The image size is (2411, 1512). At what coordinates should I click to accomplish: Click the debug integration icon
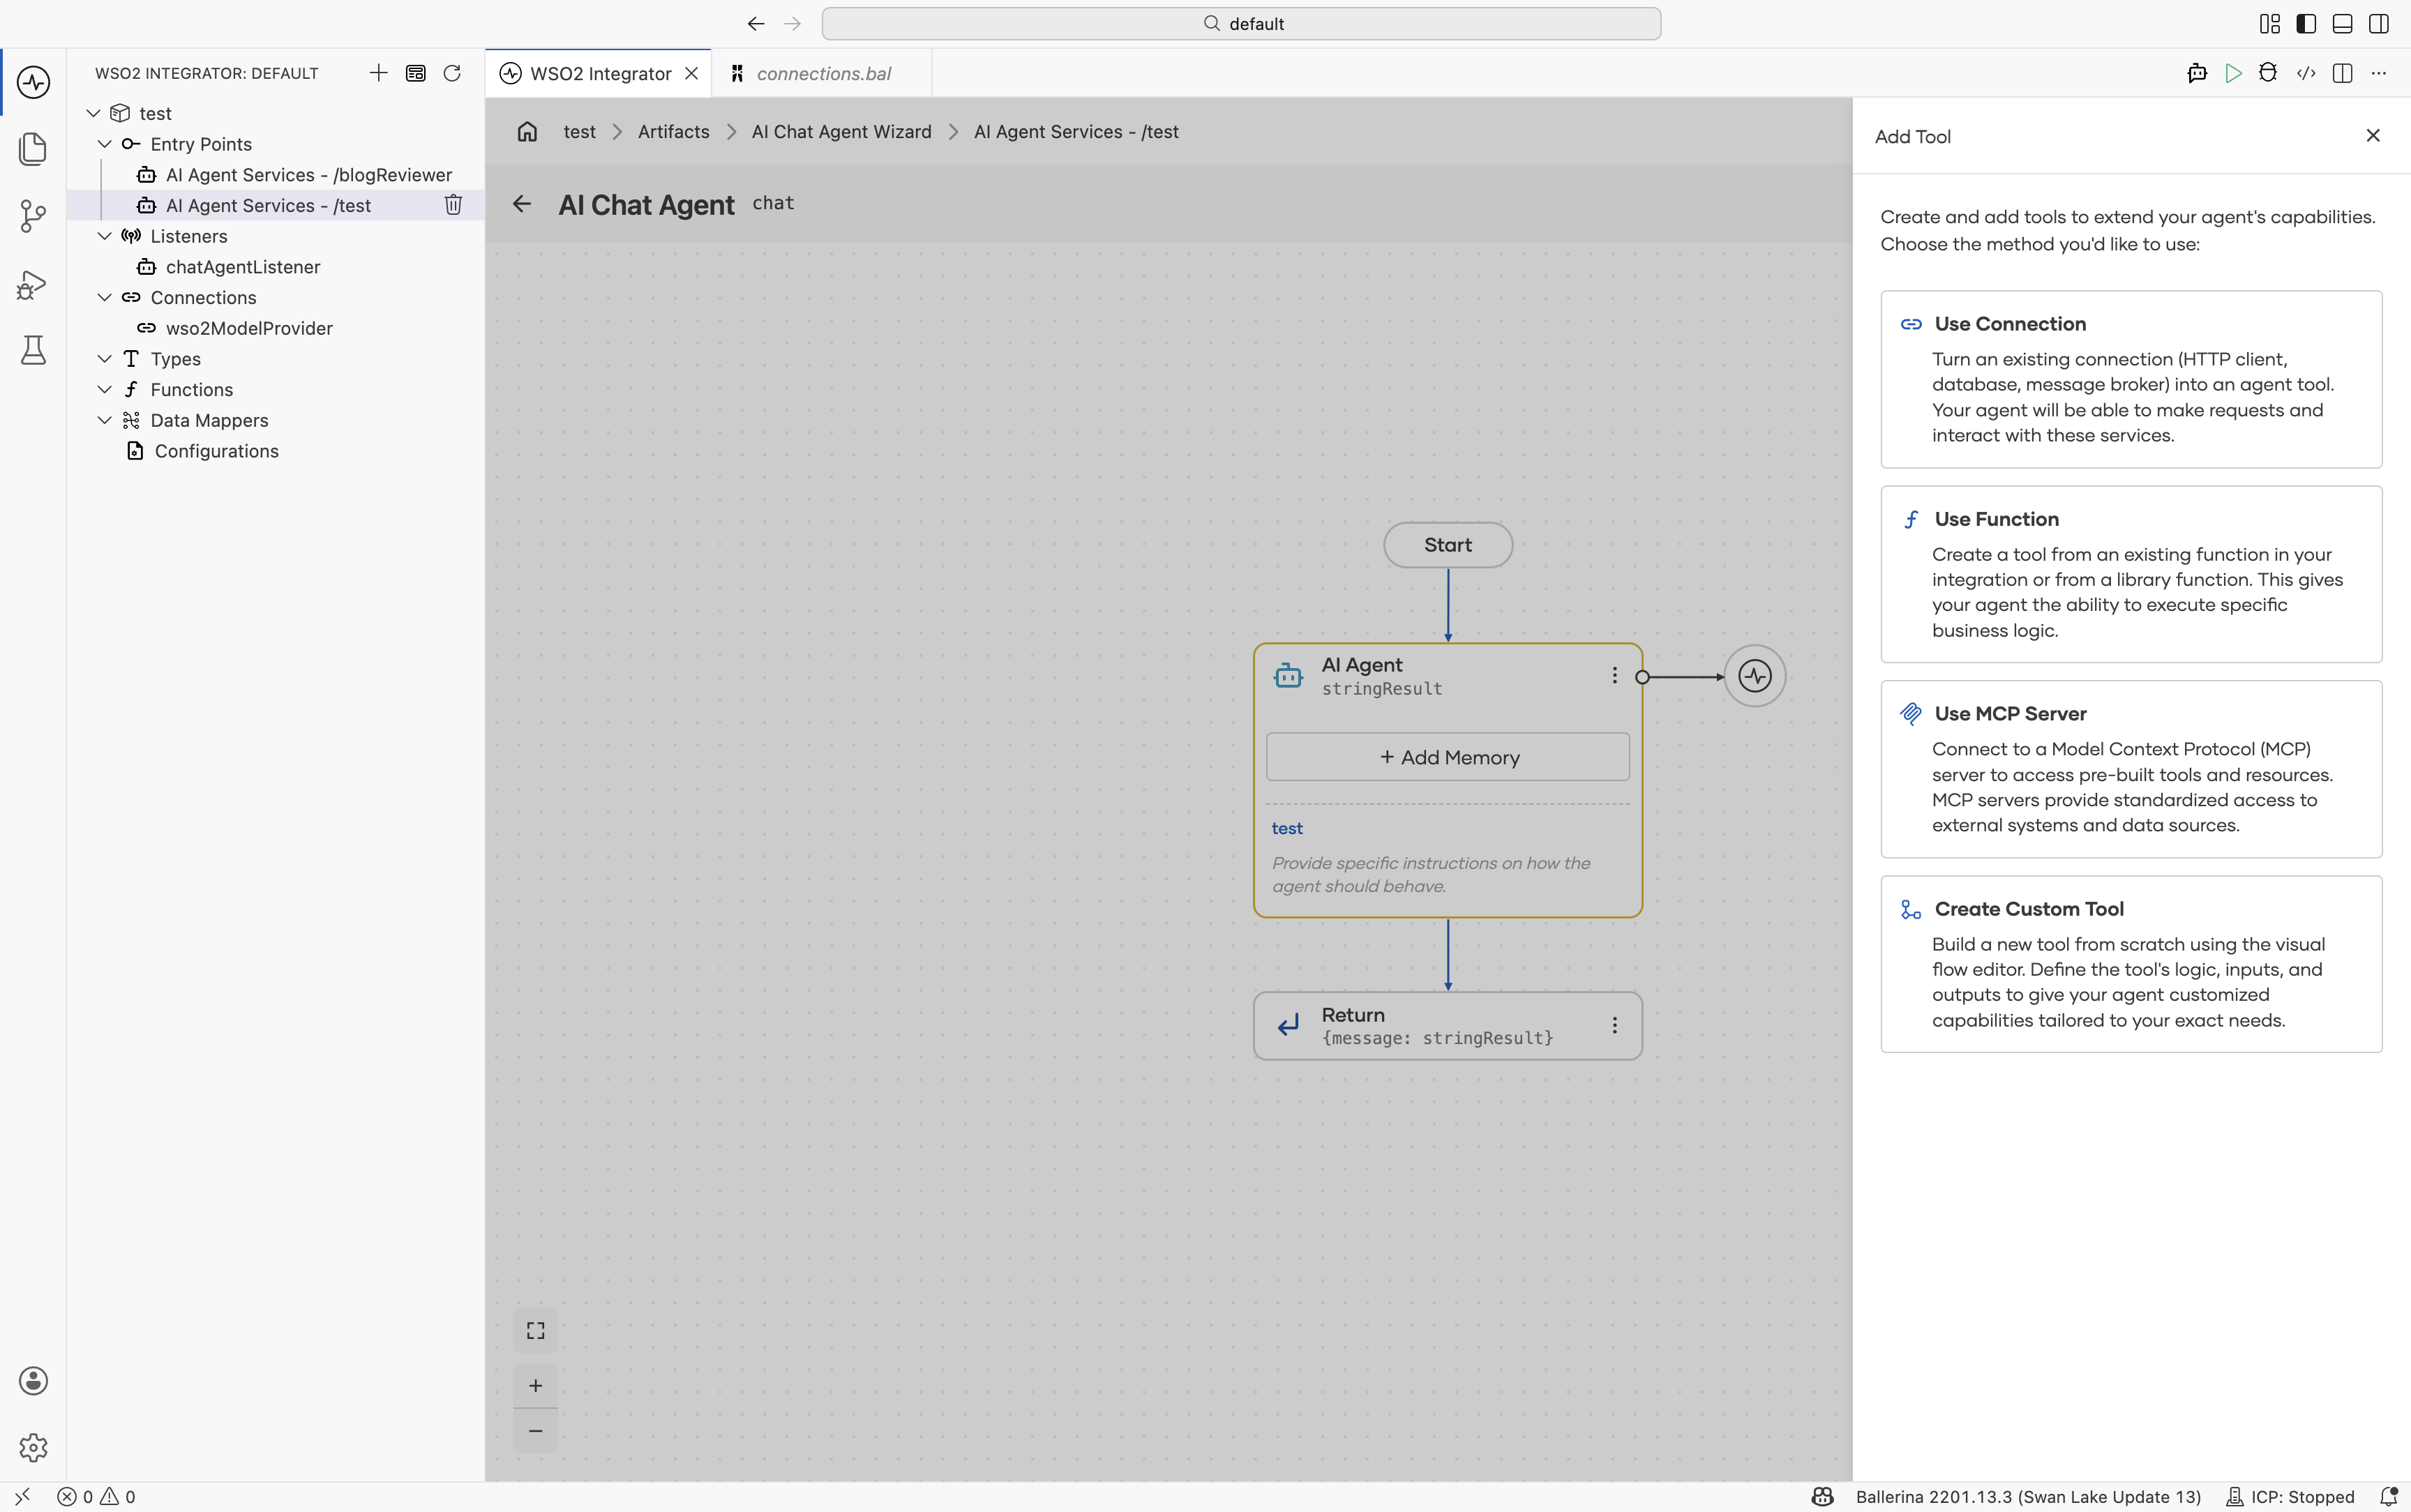click(2268, 73)
